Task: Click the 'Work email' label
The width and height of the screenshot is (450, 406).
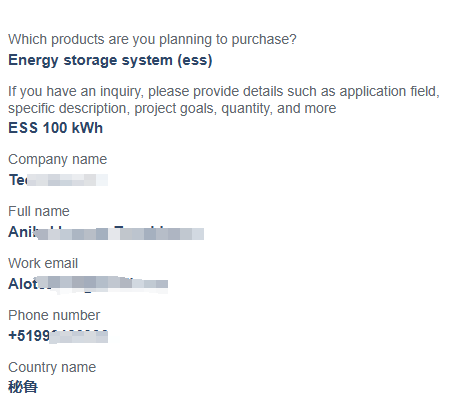Action: pyautogui.click(x=43, y=263)
